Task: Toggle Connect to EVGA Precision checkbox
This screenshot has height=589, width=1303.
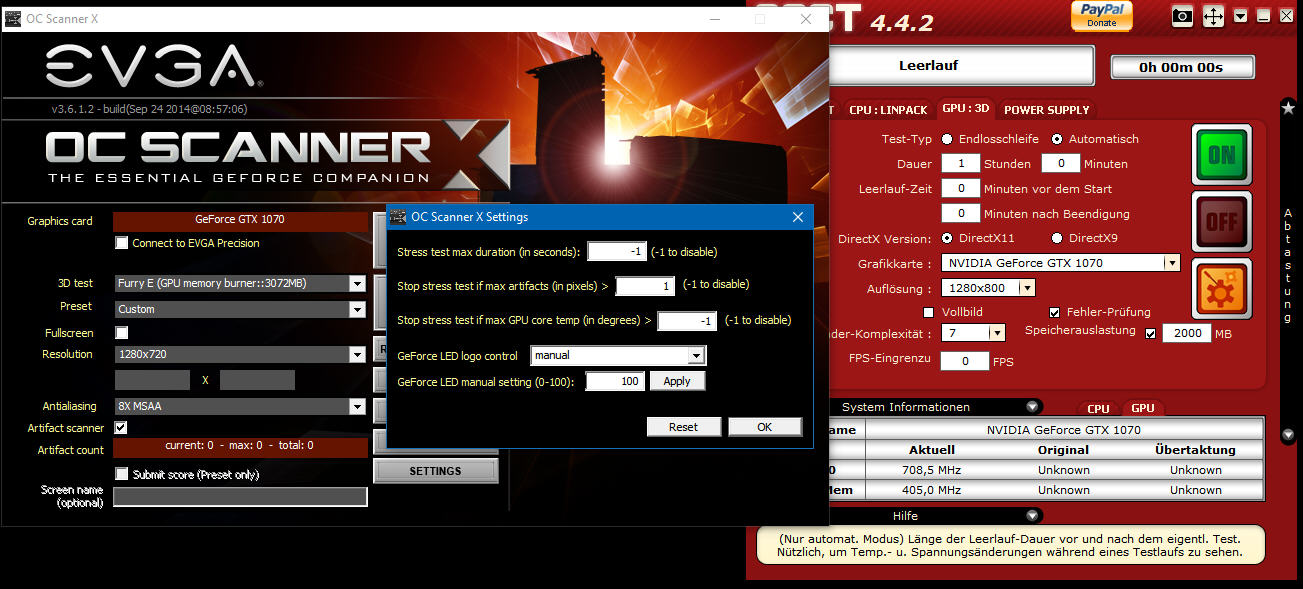Action: click(x=122, y=243)
